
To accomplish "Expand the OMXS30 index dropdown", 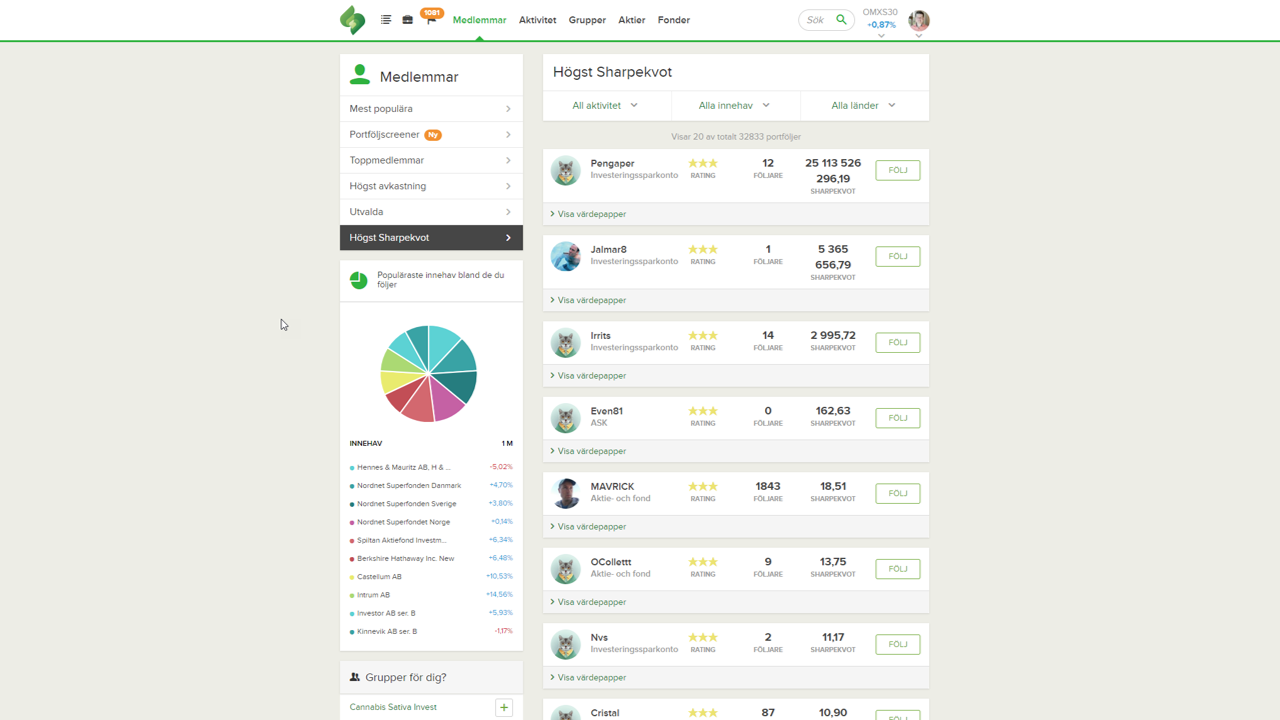I will coord(881,35).
